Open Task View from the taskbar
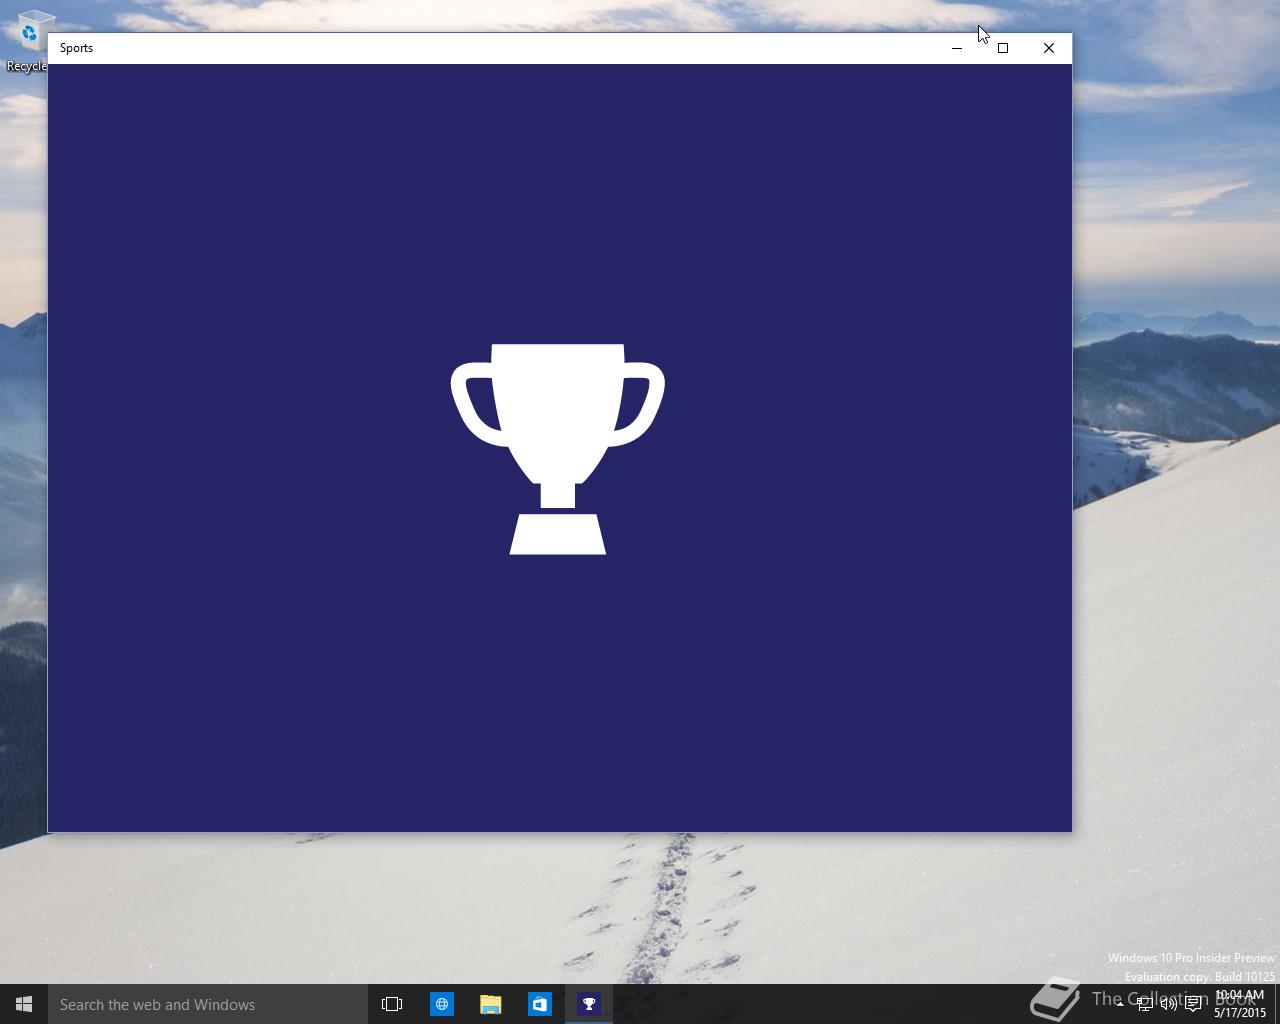Image resolution: width=1280 pixels, height=1024 pixels. 392,1004
